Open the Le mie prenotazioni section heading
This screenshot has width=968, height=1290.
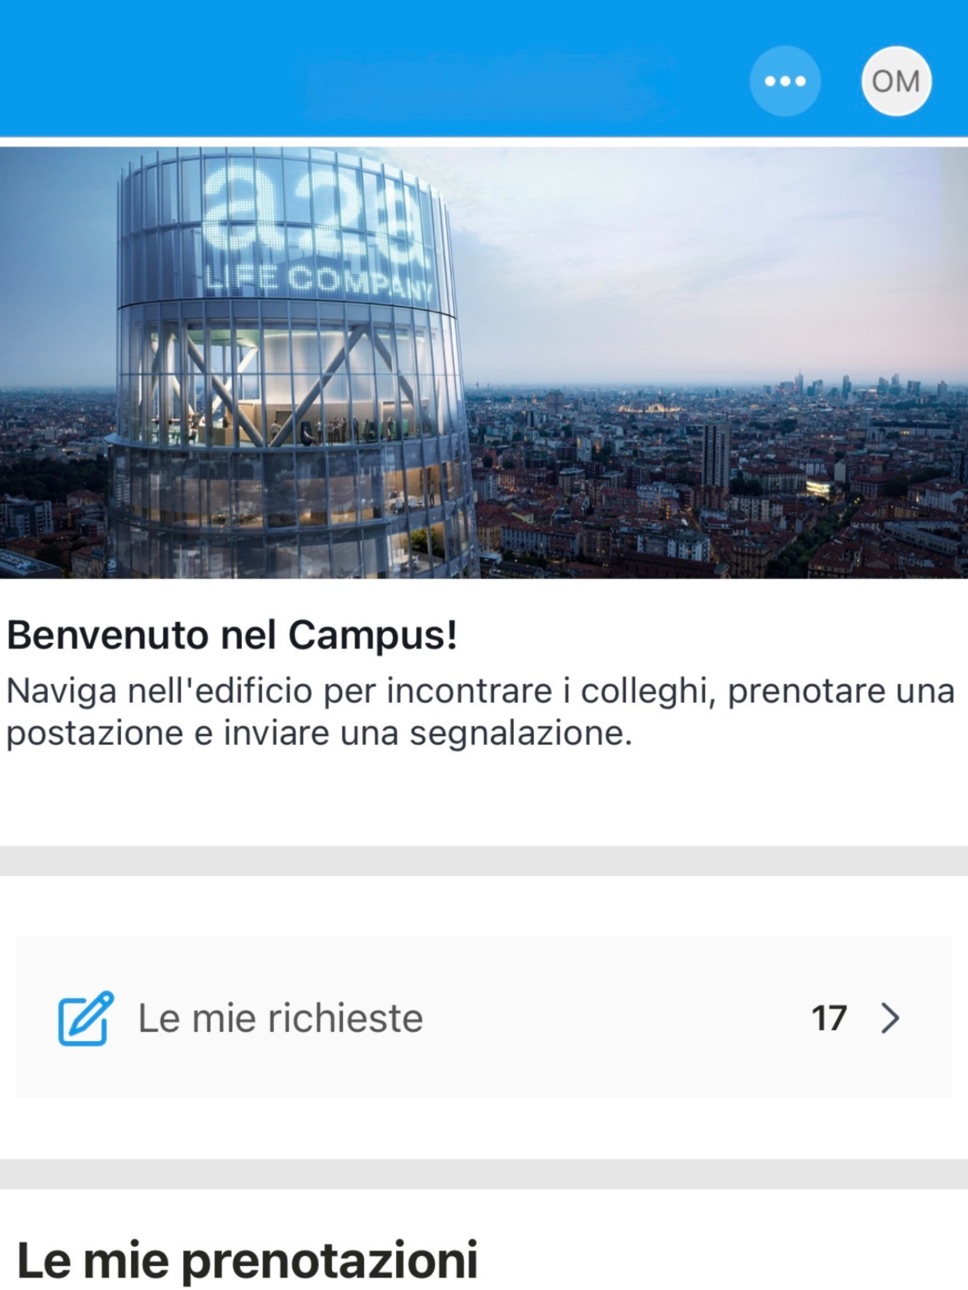point(247,1260)
